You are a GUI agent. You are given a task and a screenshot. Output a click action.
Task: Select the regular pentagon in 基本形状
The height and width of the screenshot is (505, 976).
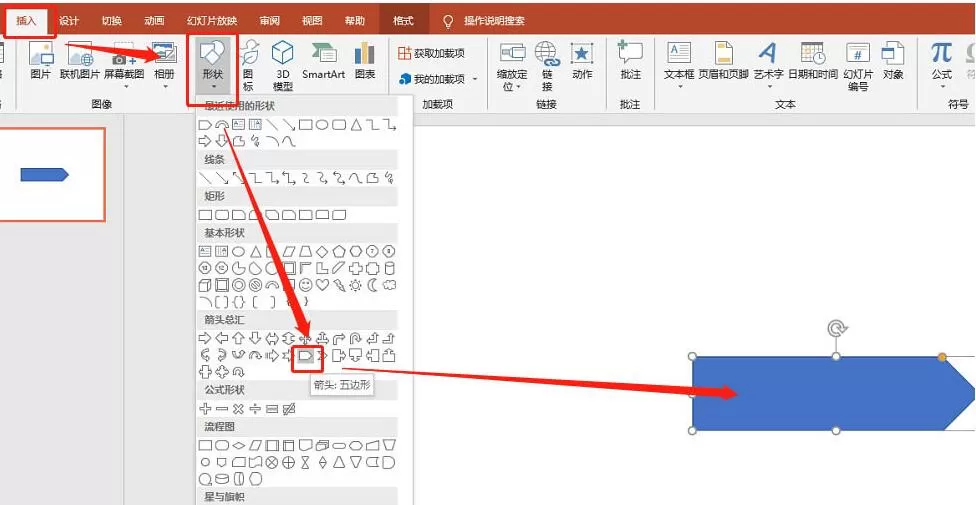click(x=339, y=252)
